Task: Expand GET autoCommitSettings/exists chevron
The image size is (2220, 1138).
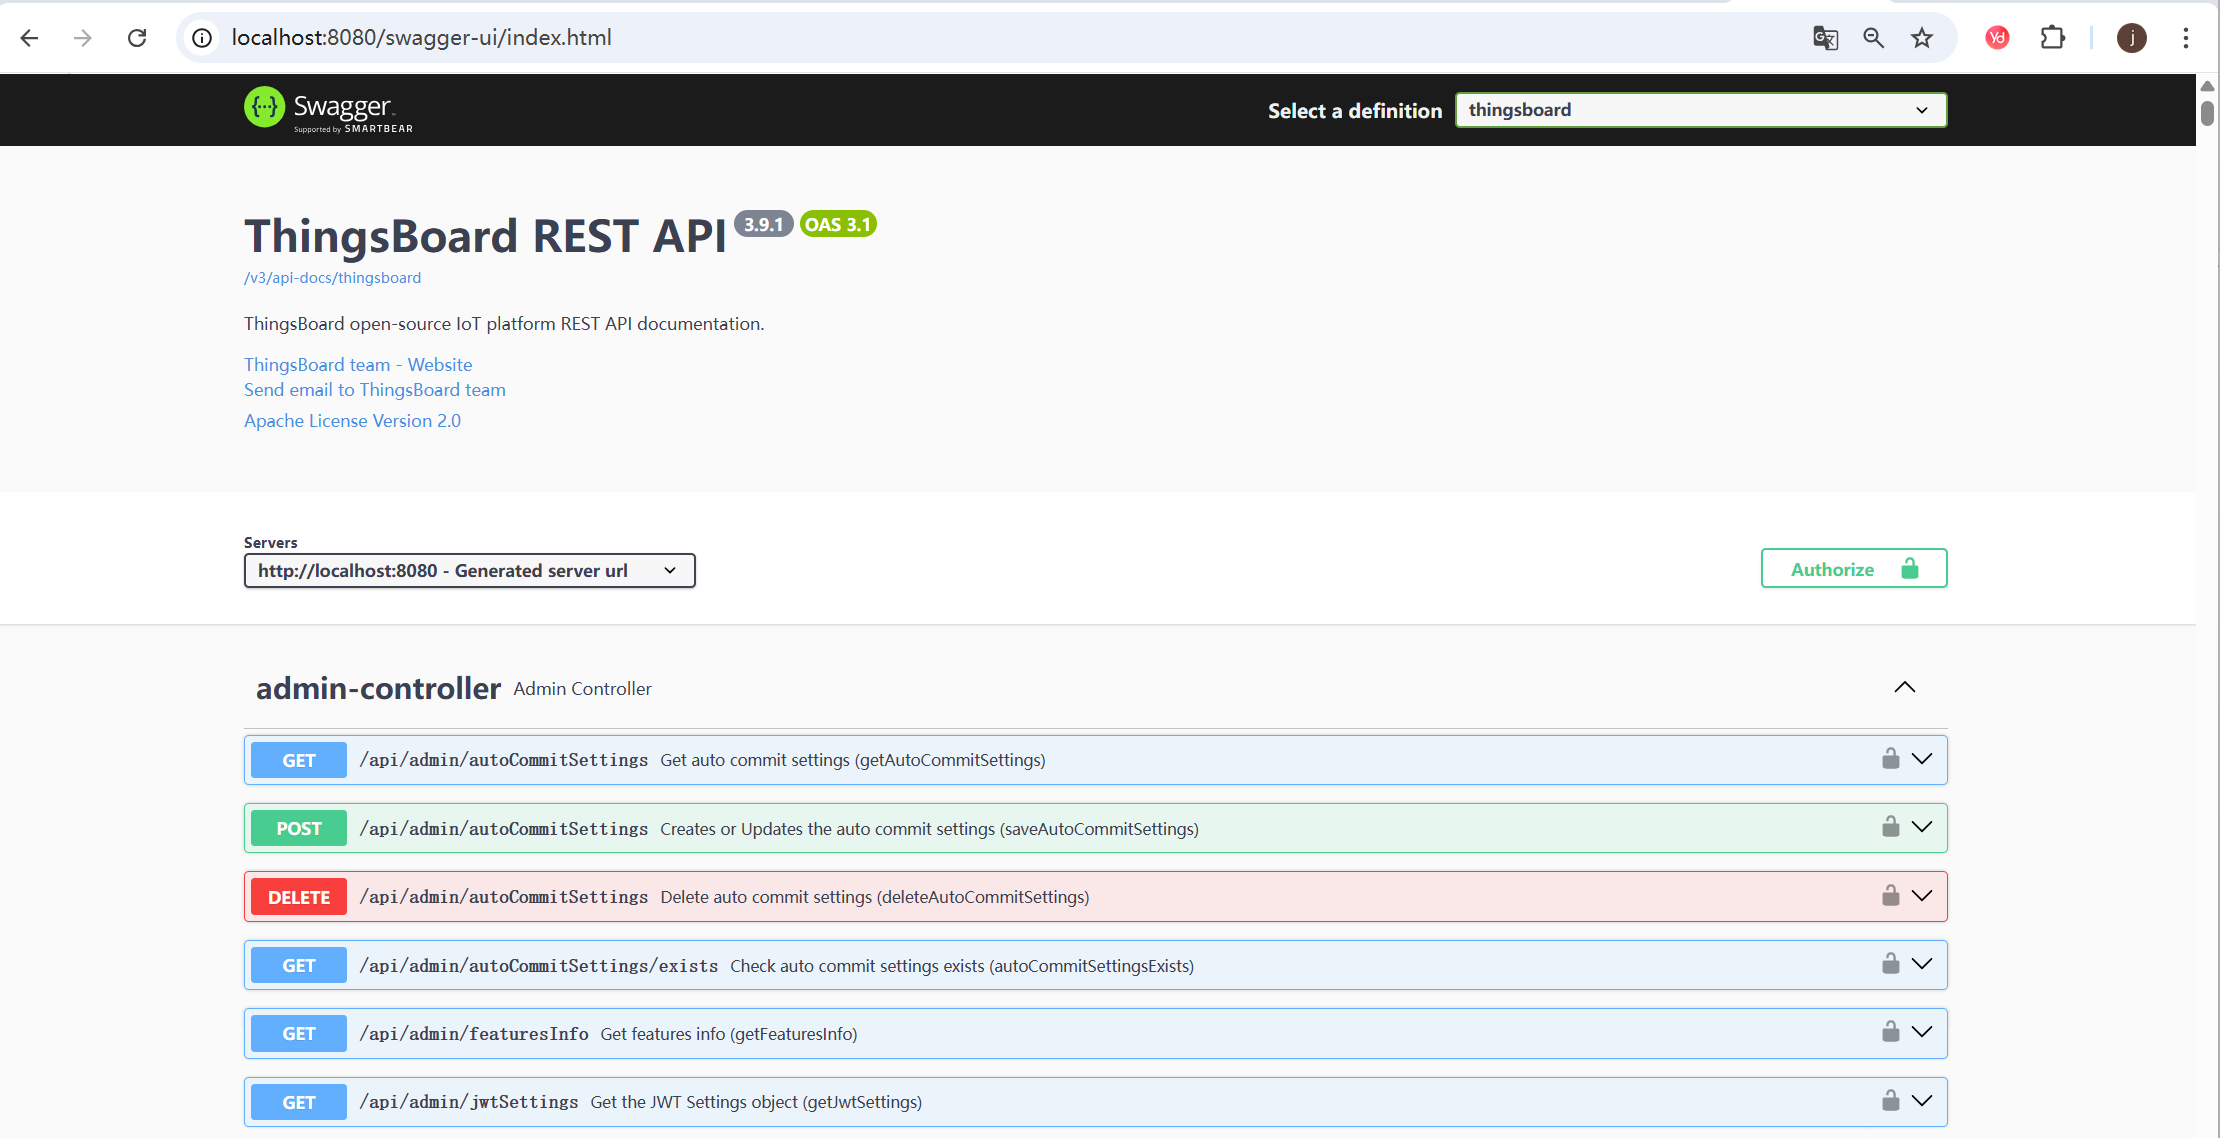Action: click(x=1922, y=964)
